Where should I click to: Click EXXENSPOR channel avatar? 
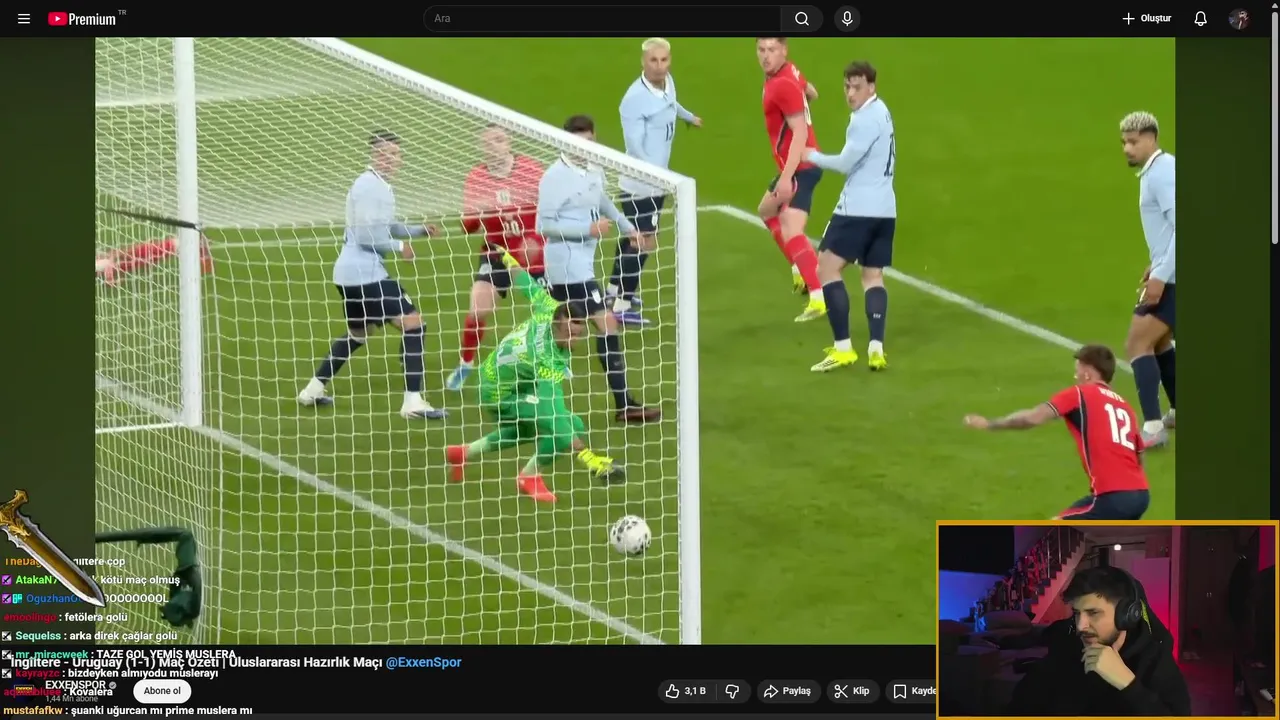[x=23, y=690]
